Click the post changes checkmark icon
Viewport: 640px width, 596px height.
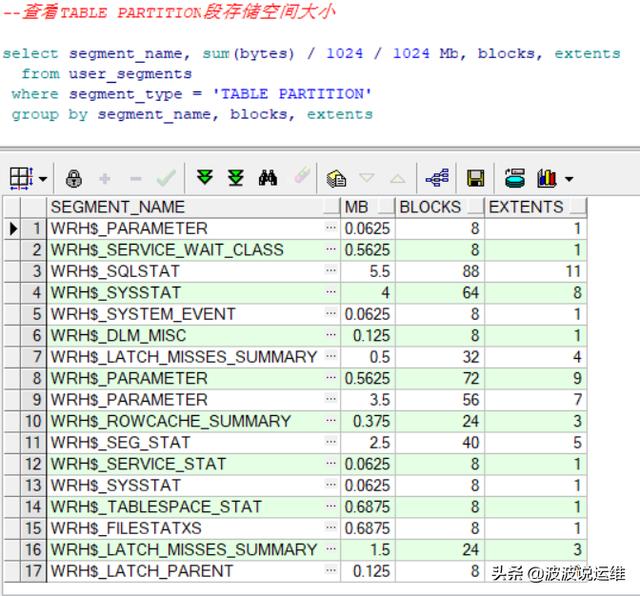(x=167, y=178)
